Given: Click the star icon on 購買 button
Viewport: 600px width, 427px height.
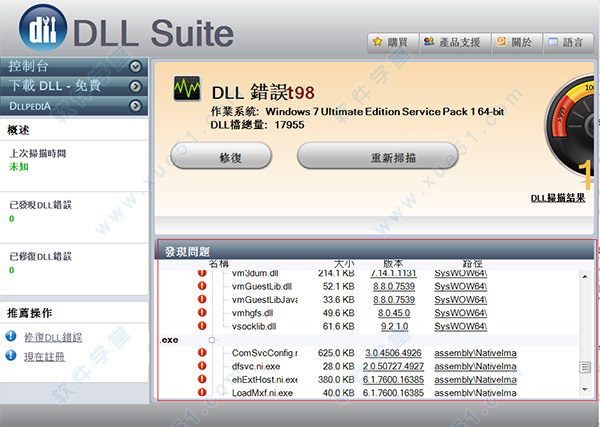Looking at the screenshot, I should [x=379, y=42].
